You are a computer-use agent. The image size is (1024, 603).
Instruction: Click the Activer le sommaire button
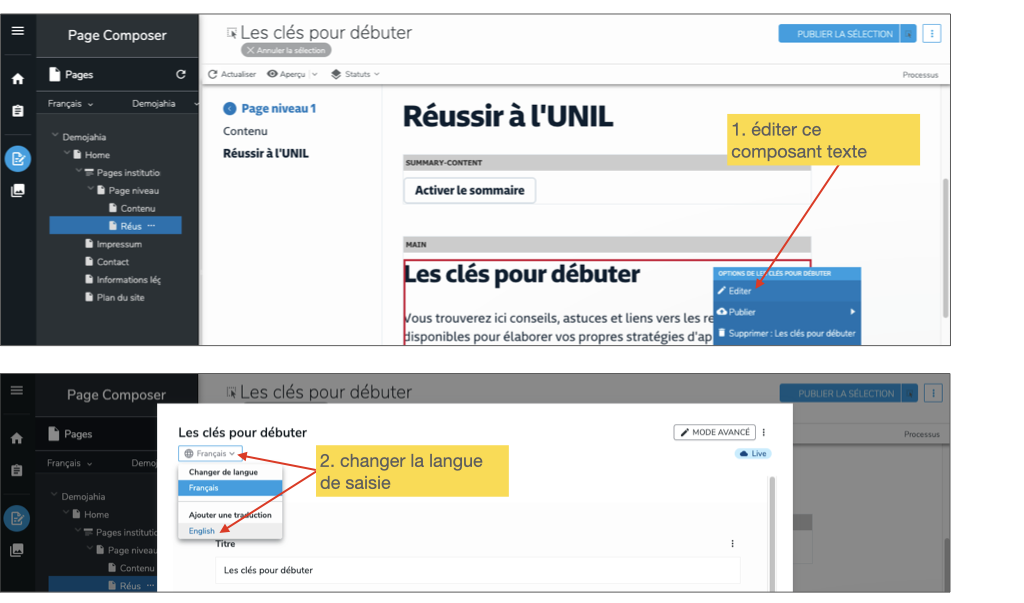pos(469,190)
